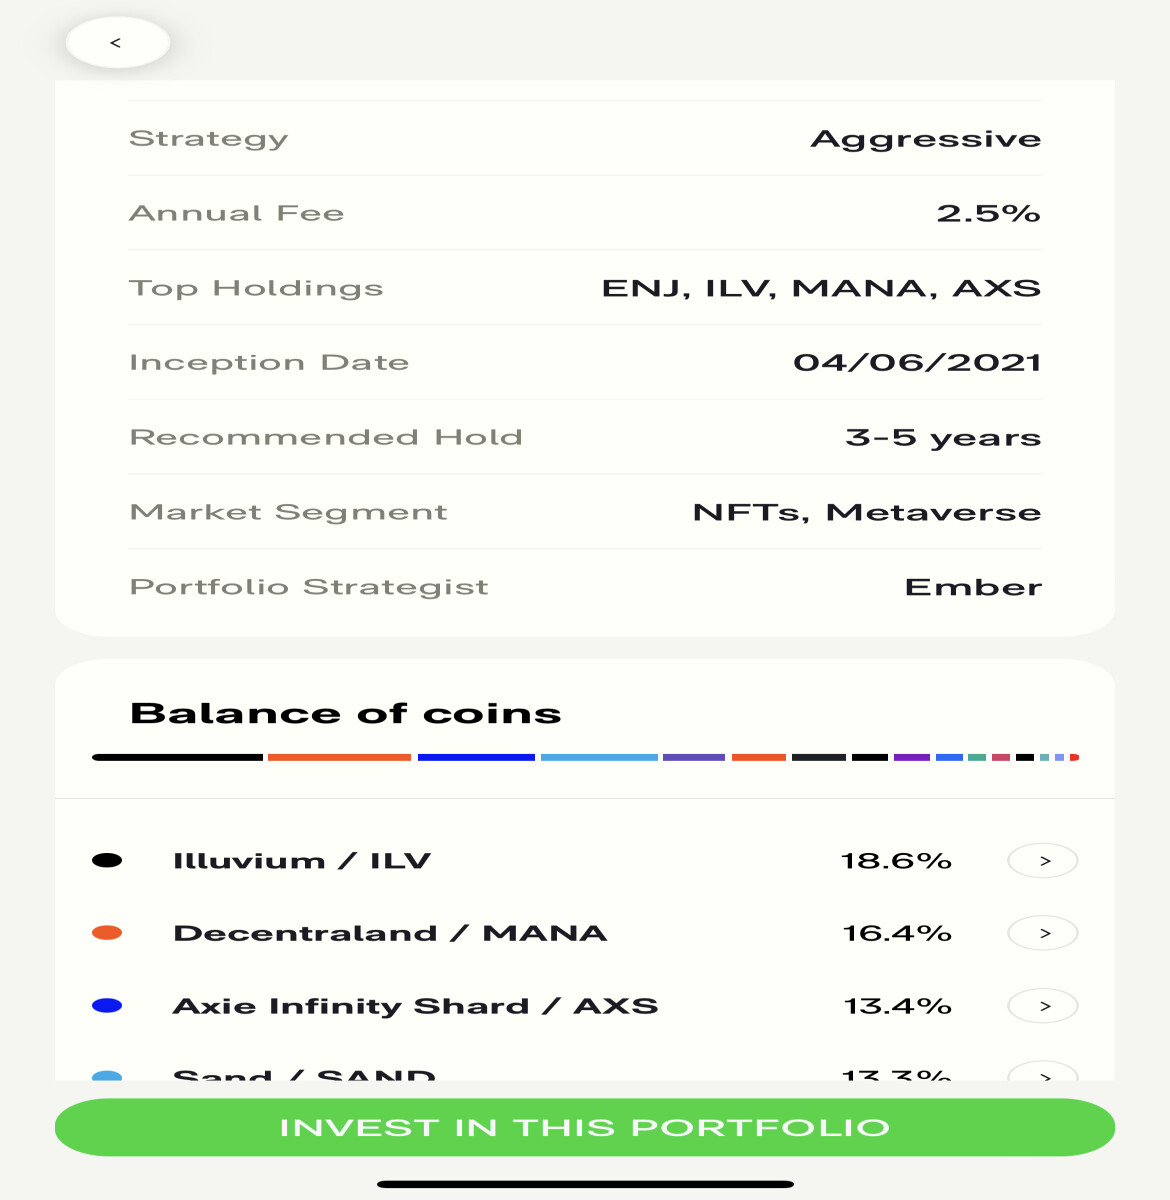Tap the back arrow at top left
Image resolution: width=1170 pixels, height=1200 pixels.
[117, 43]
